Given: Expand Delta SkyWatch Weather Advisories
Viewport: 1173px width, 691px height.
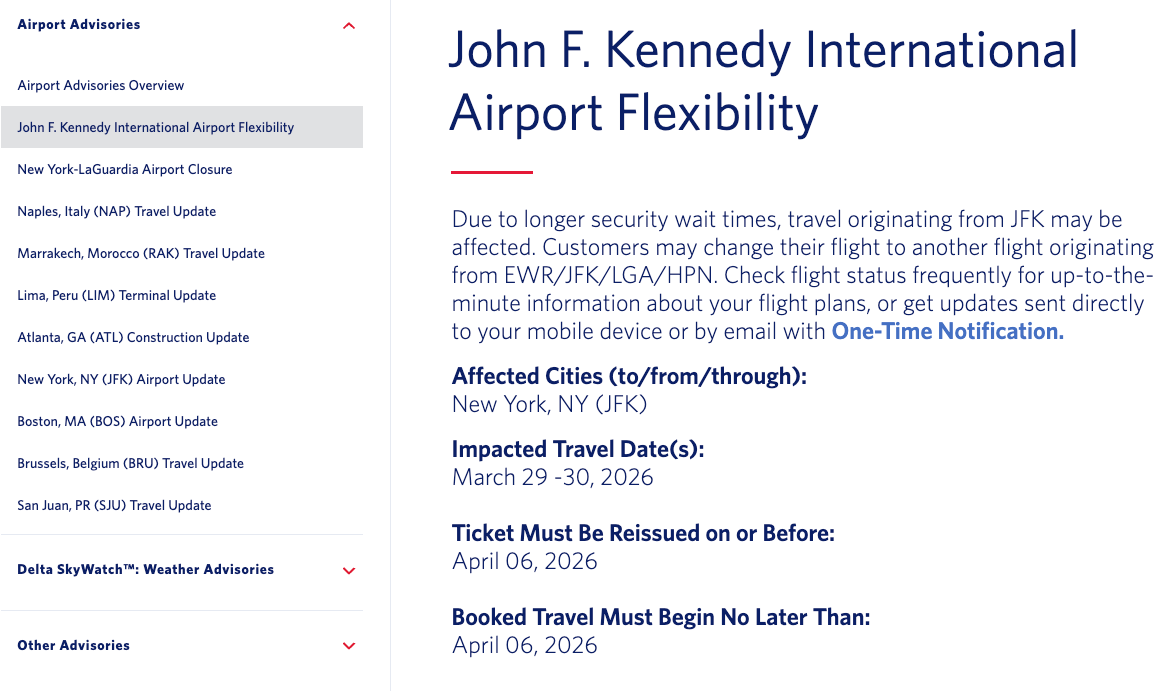Looking at the screenshot, I should (348, 569).
